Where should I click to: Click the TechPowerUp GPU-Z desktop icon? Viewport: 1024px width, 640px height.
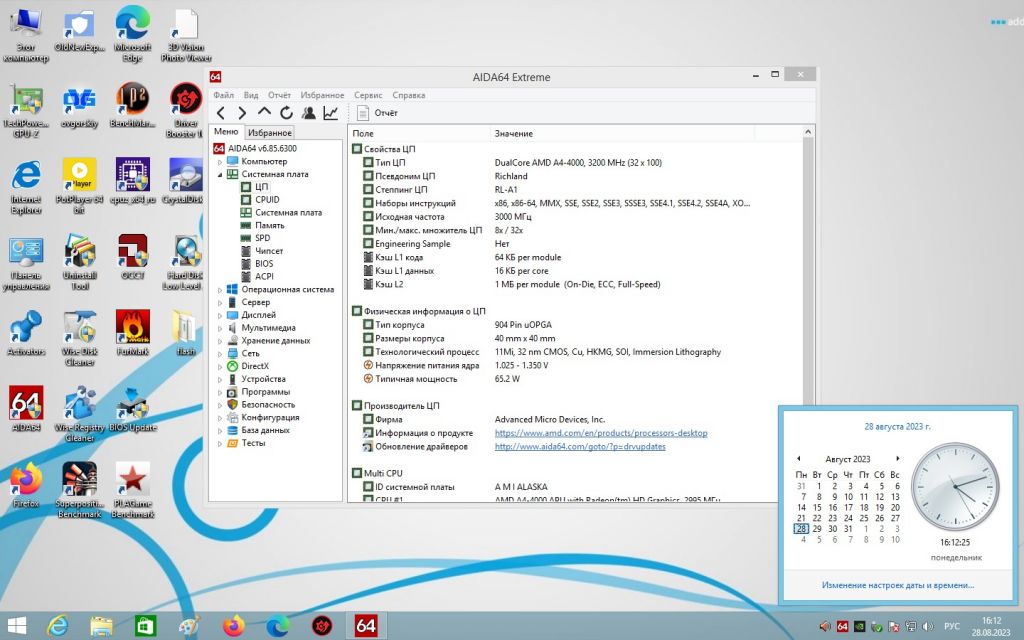pos(26,110)
